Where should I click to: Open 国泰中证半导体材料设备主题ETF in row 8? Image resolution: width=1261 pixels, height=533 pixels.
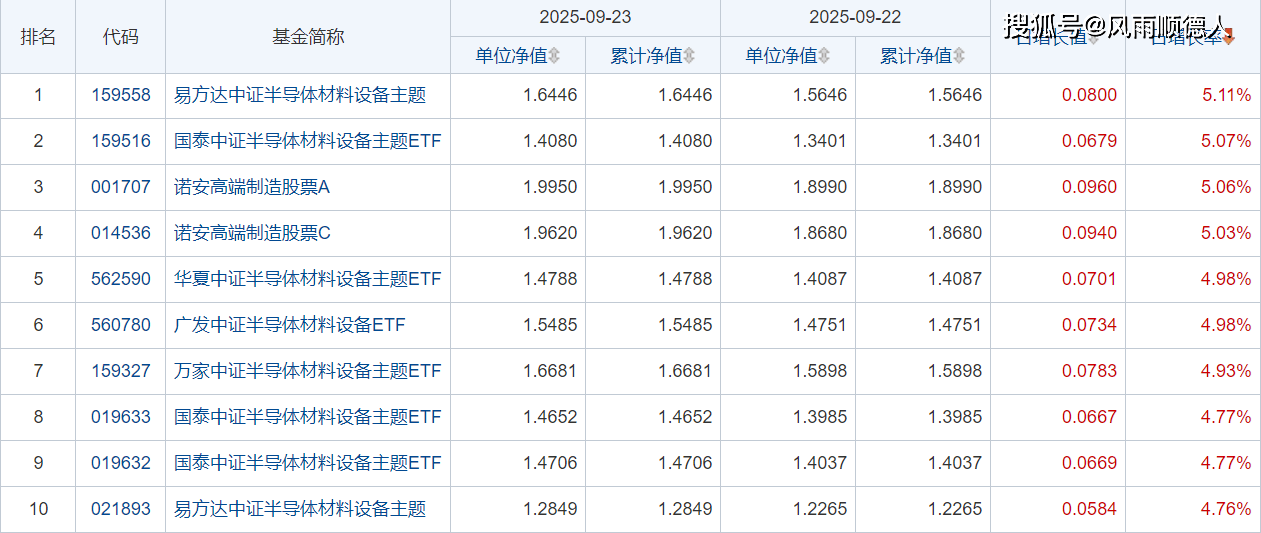click(308, 417)
